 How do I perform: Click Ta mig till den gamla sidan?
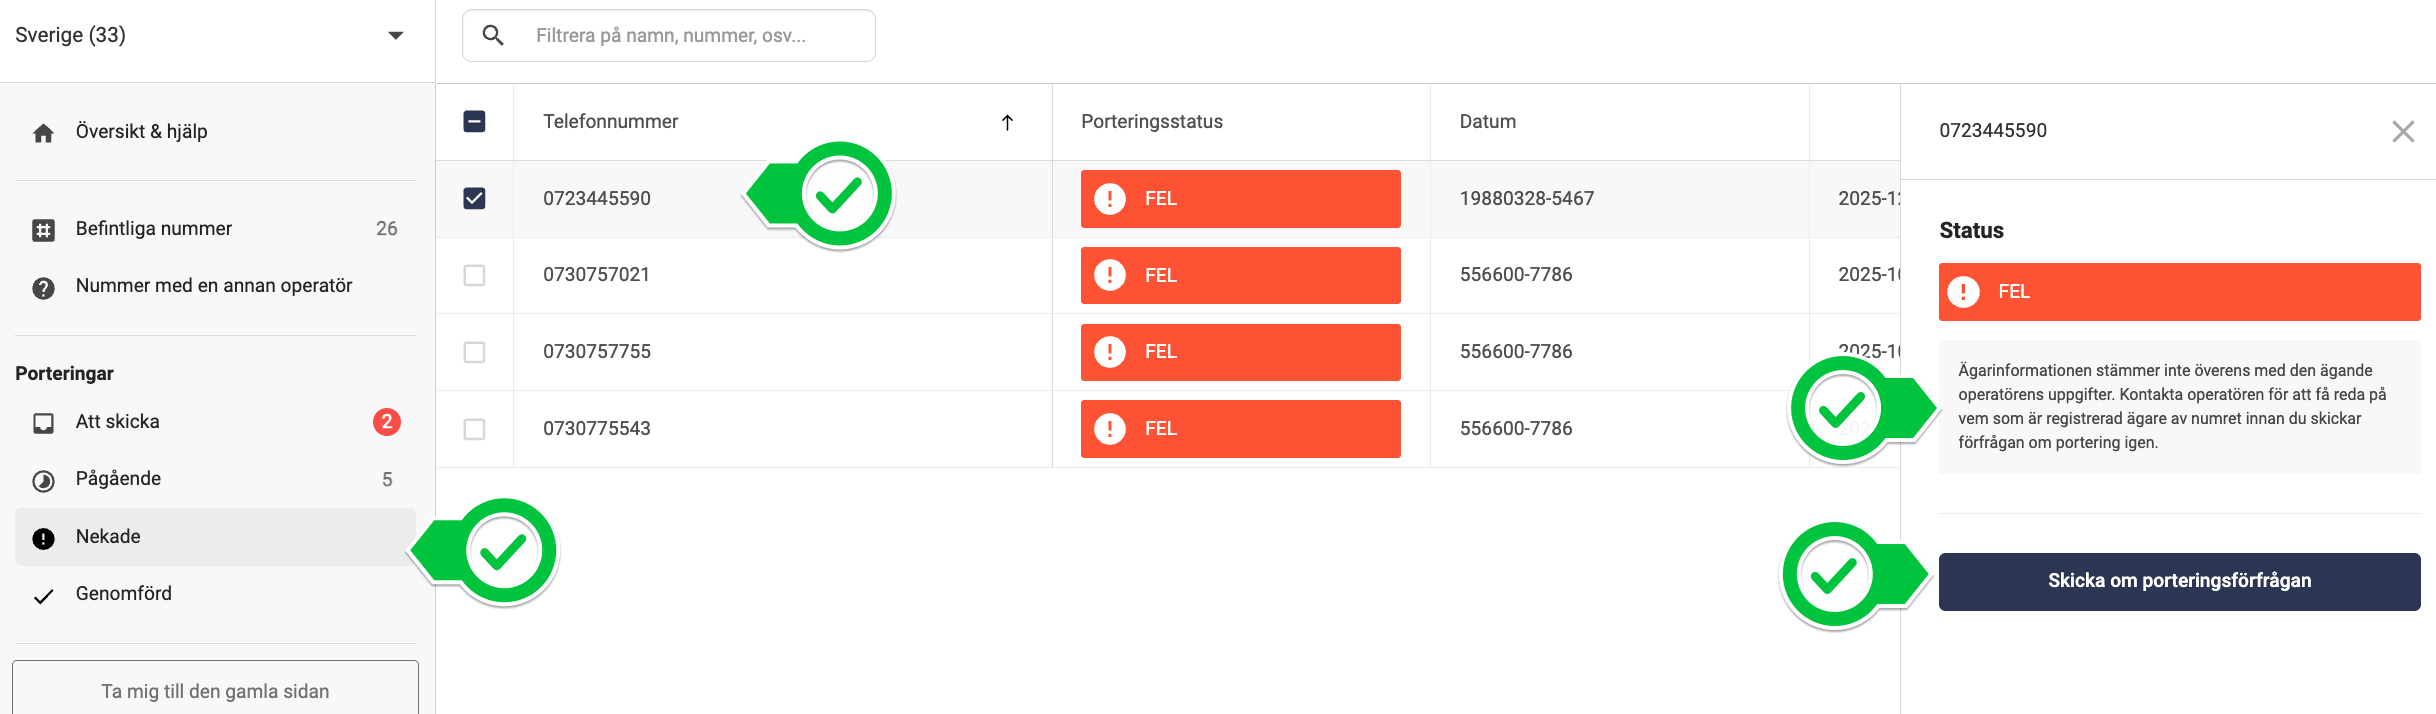click(215, 690)
